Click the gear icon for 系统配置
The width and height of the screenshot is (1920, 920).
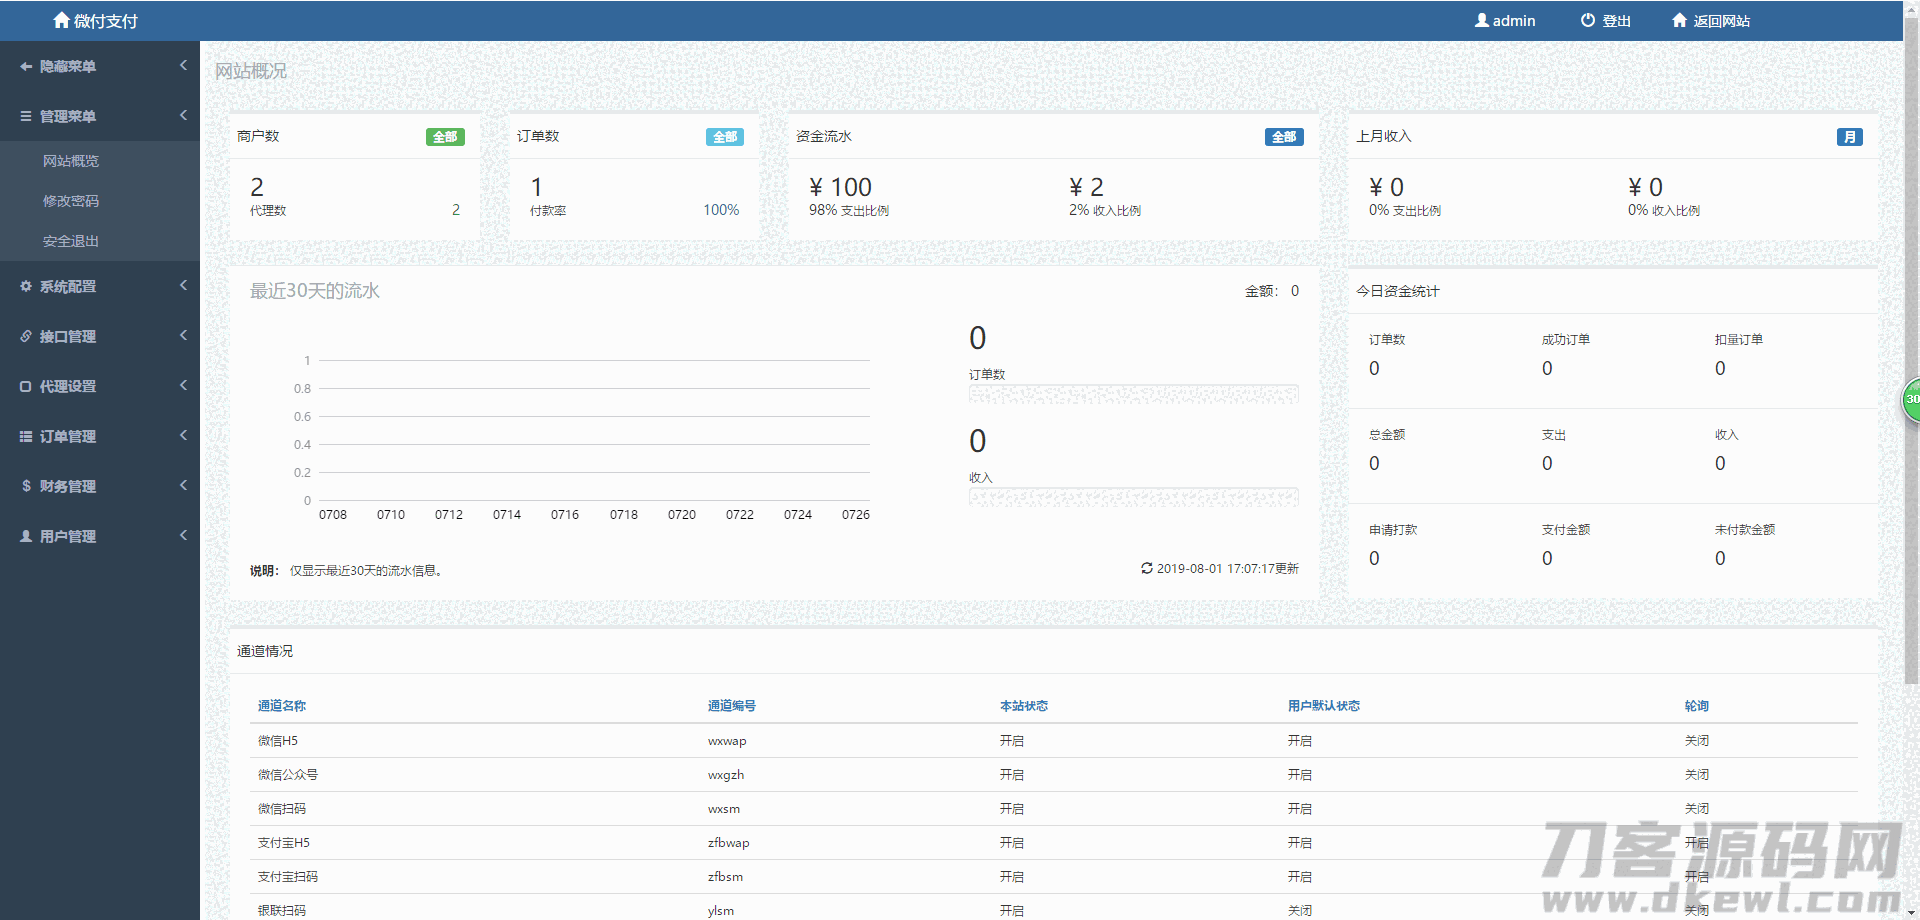point(26,286)
